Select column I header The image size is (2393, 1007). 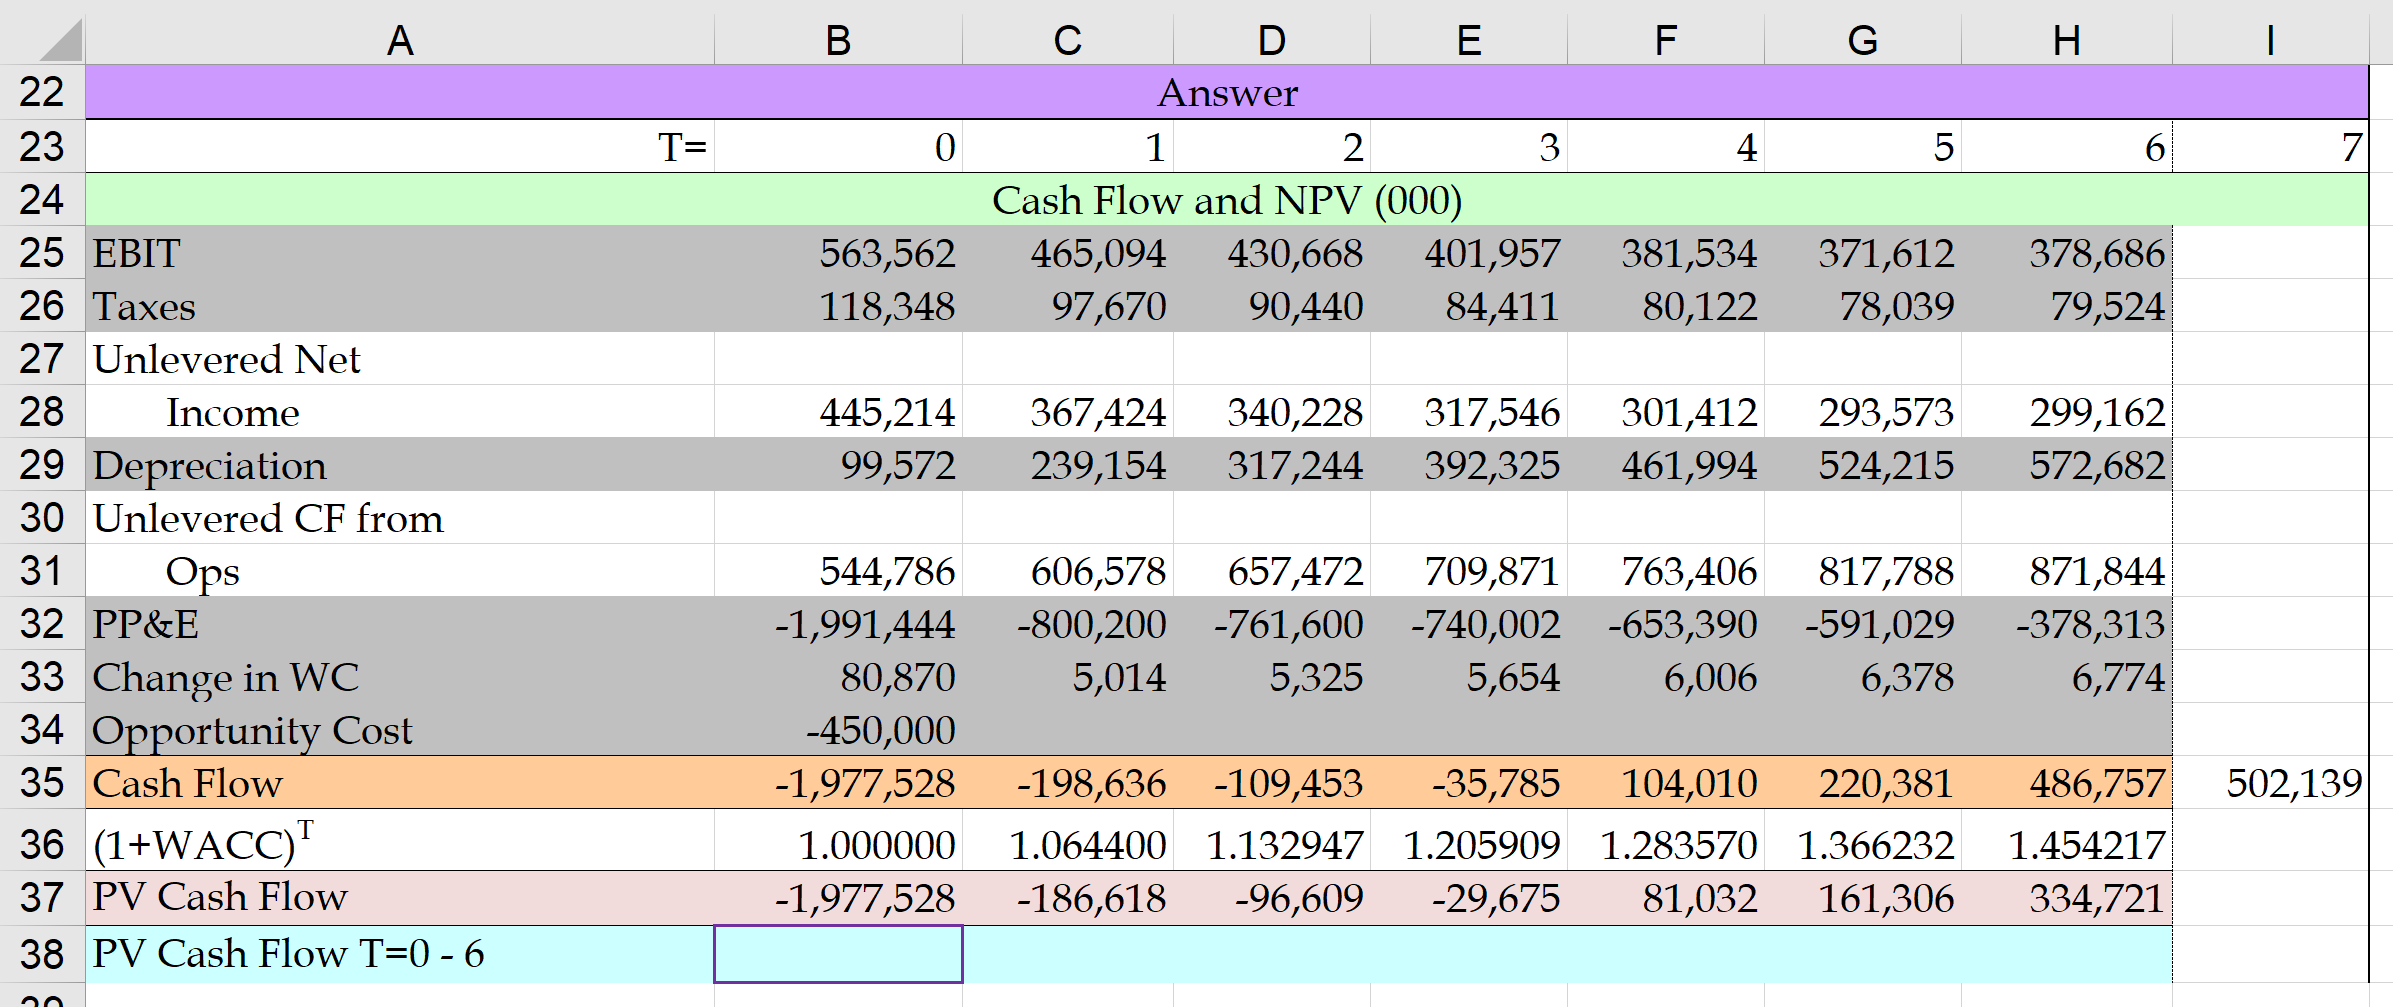[x=2270, y=41]
